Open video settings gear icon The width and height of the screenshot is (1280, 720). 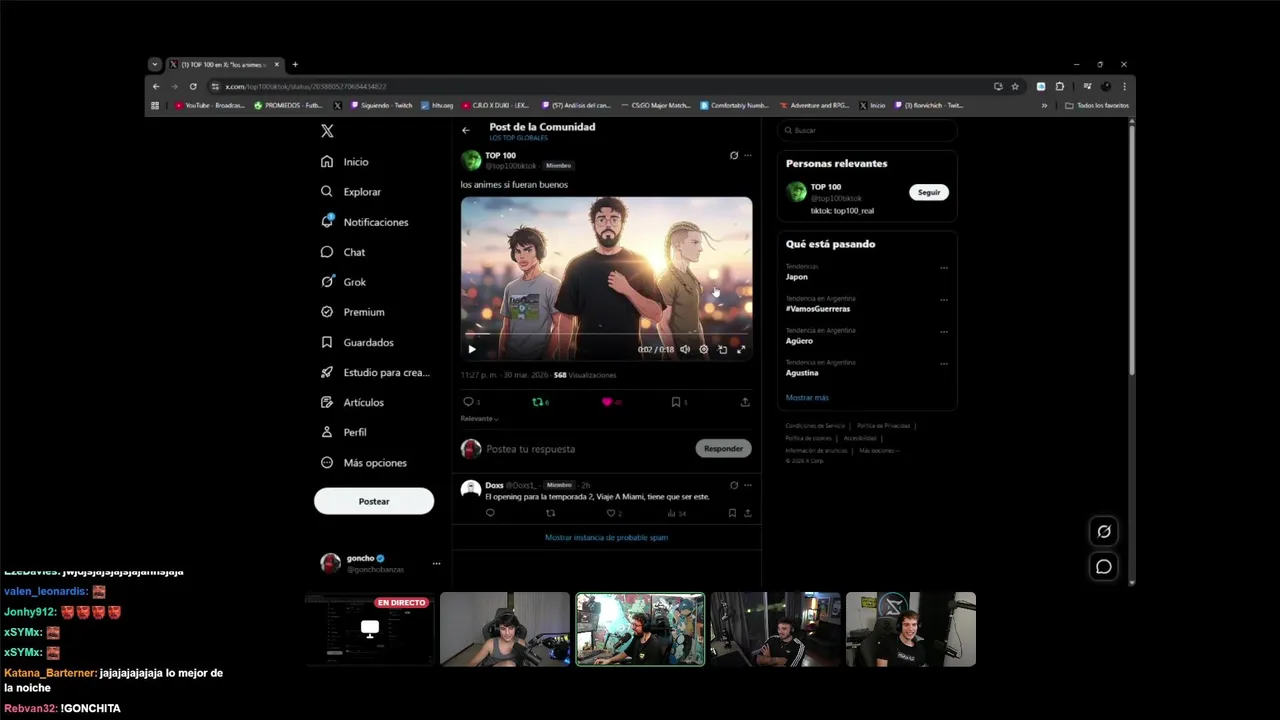coord(704,349)
